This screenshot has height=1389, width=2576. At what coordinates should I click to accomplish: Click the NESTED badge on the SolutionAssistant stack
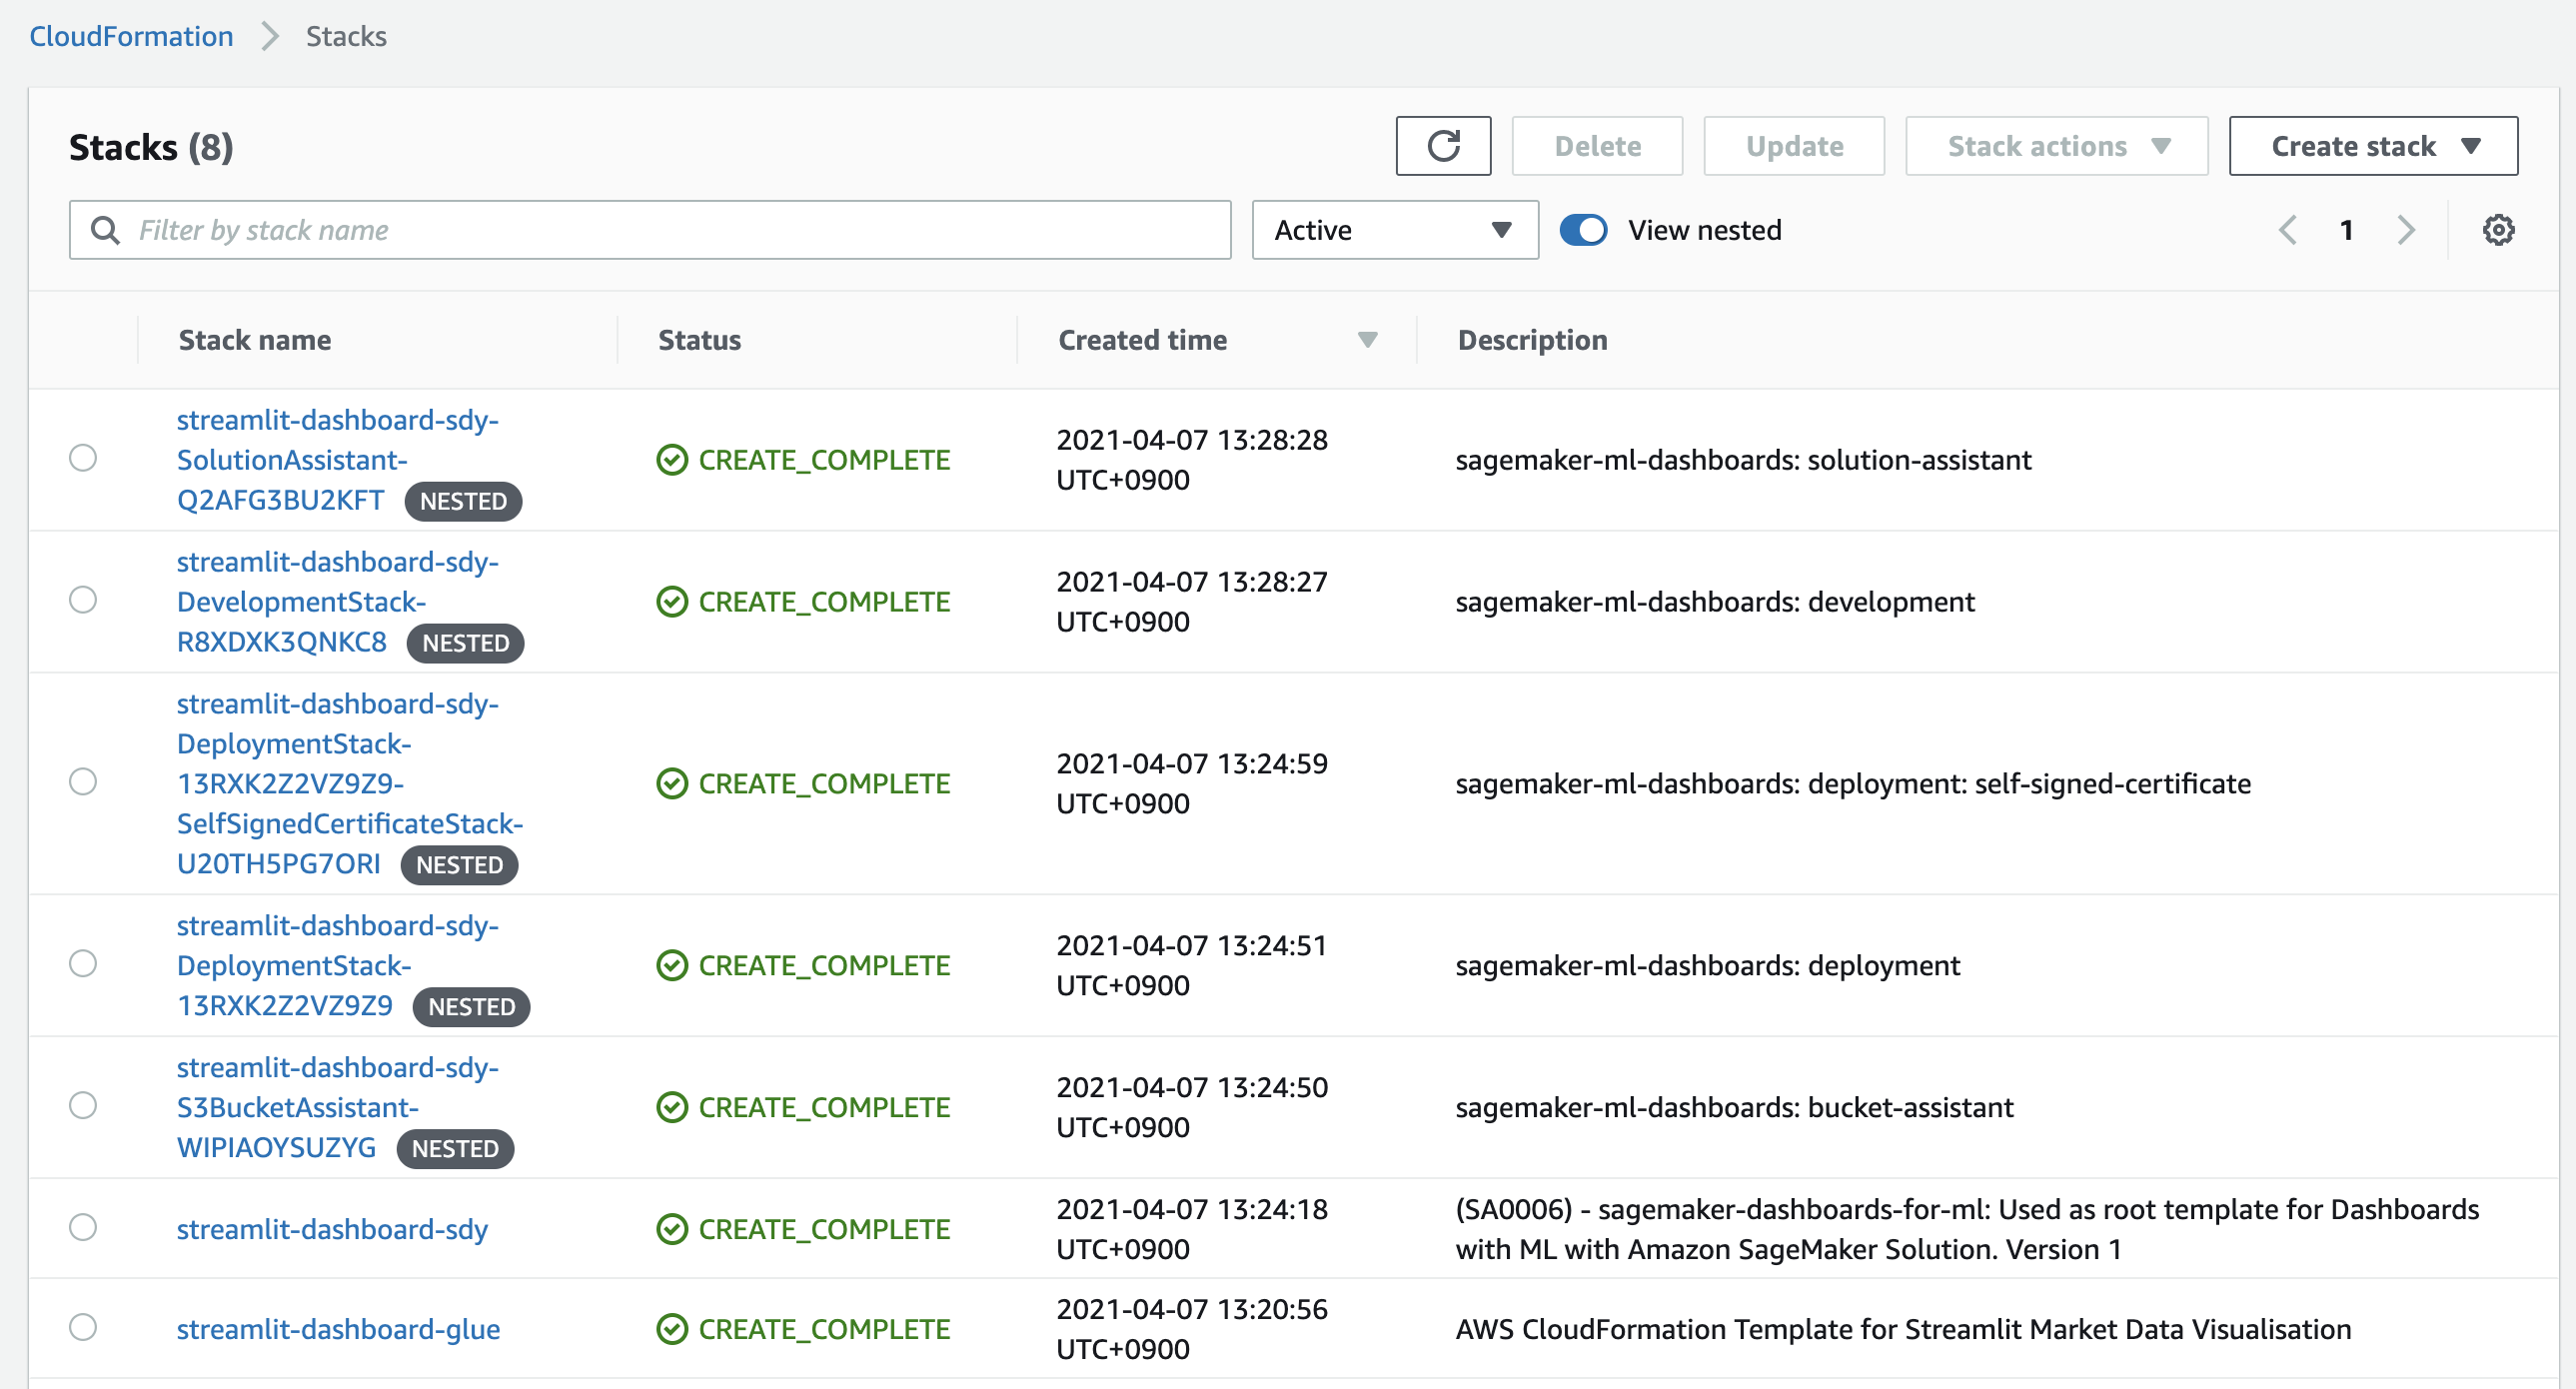pyautogui.click(x=463, y=501)
